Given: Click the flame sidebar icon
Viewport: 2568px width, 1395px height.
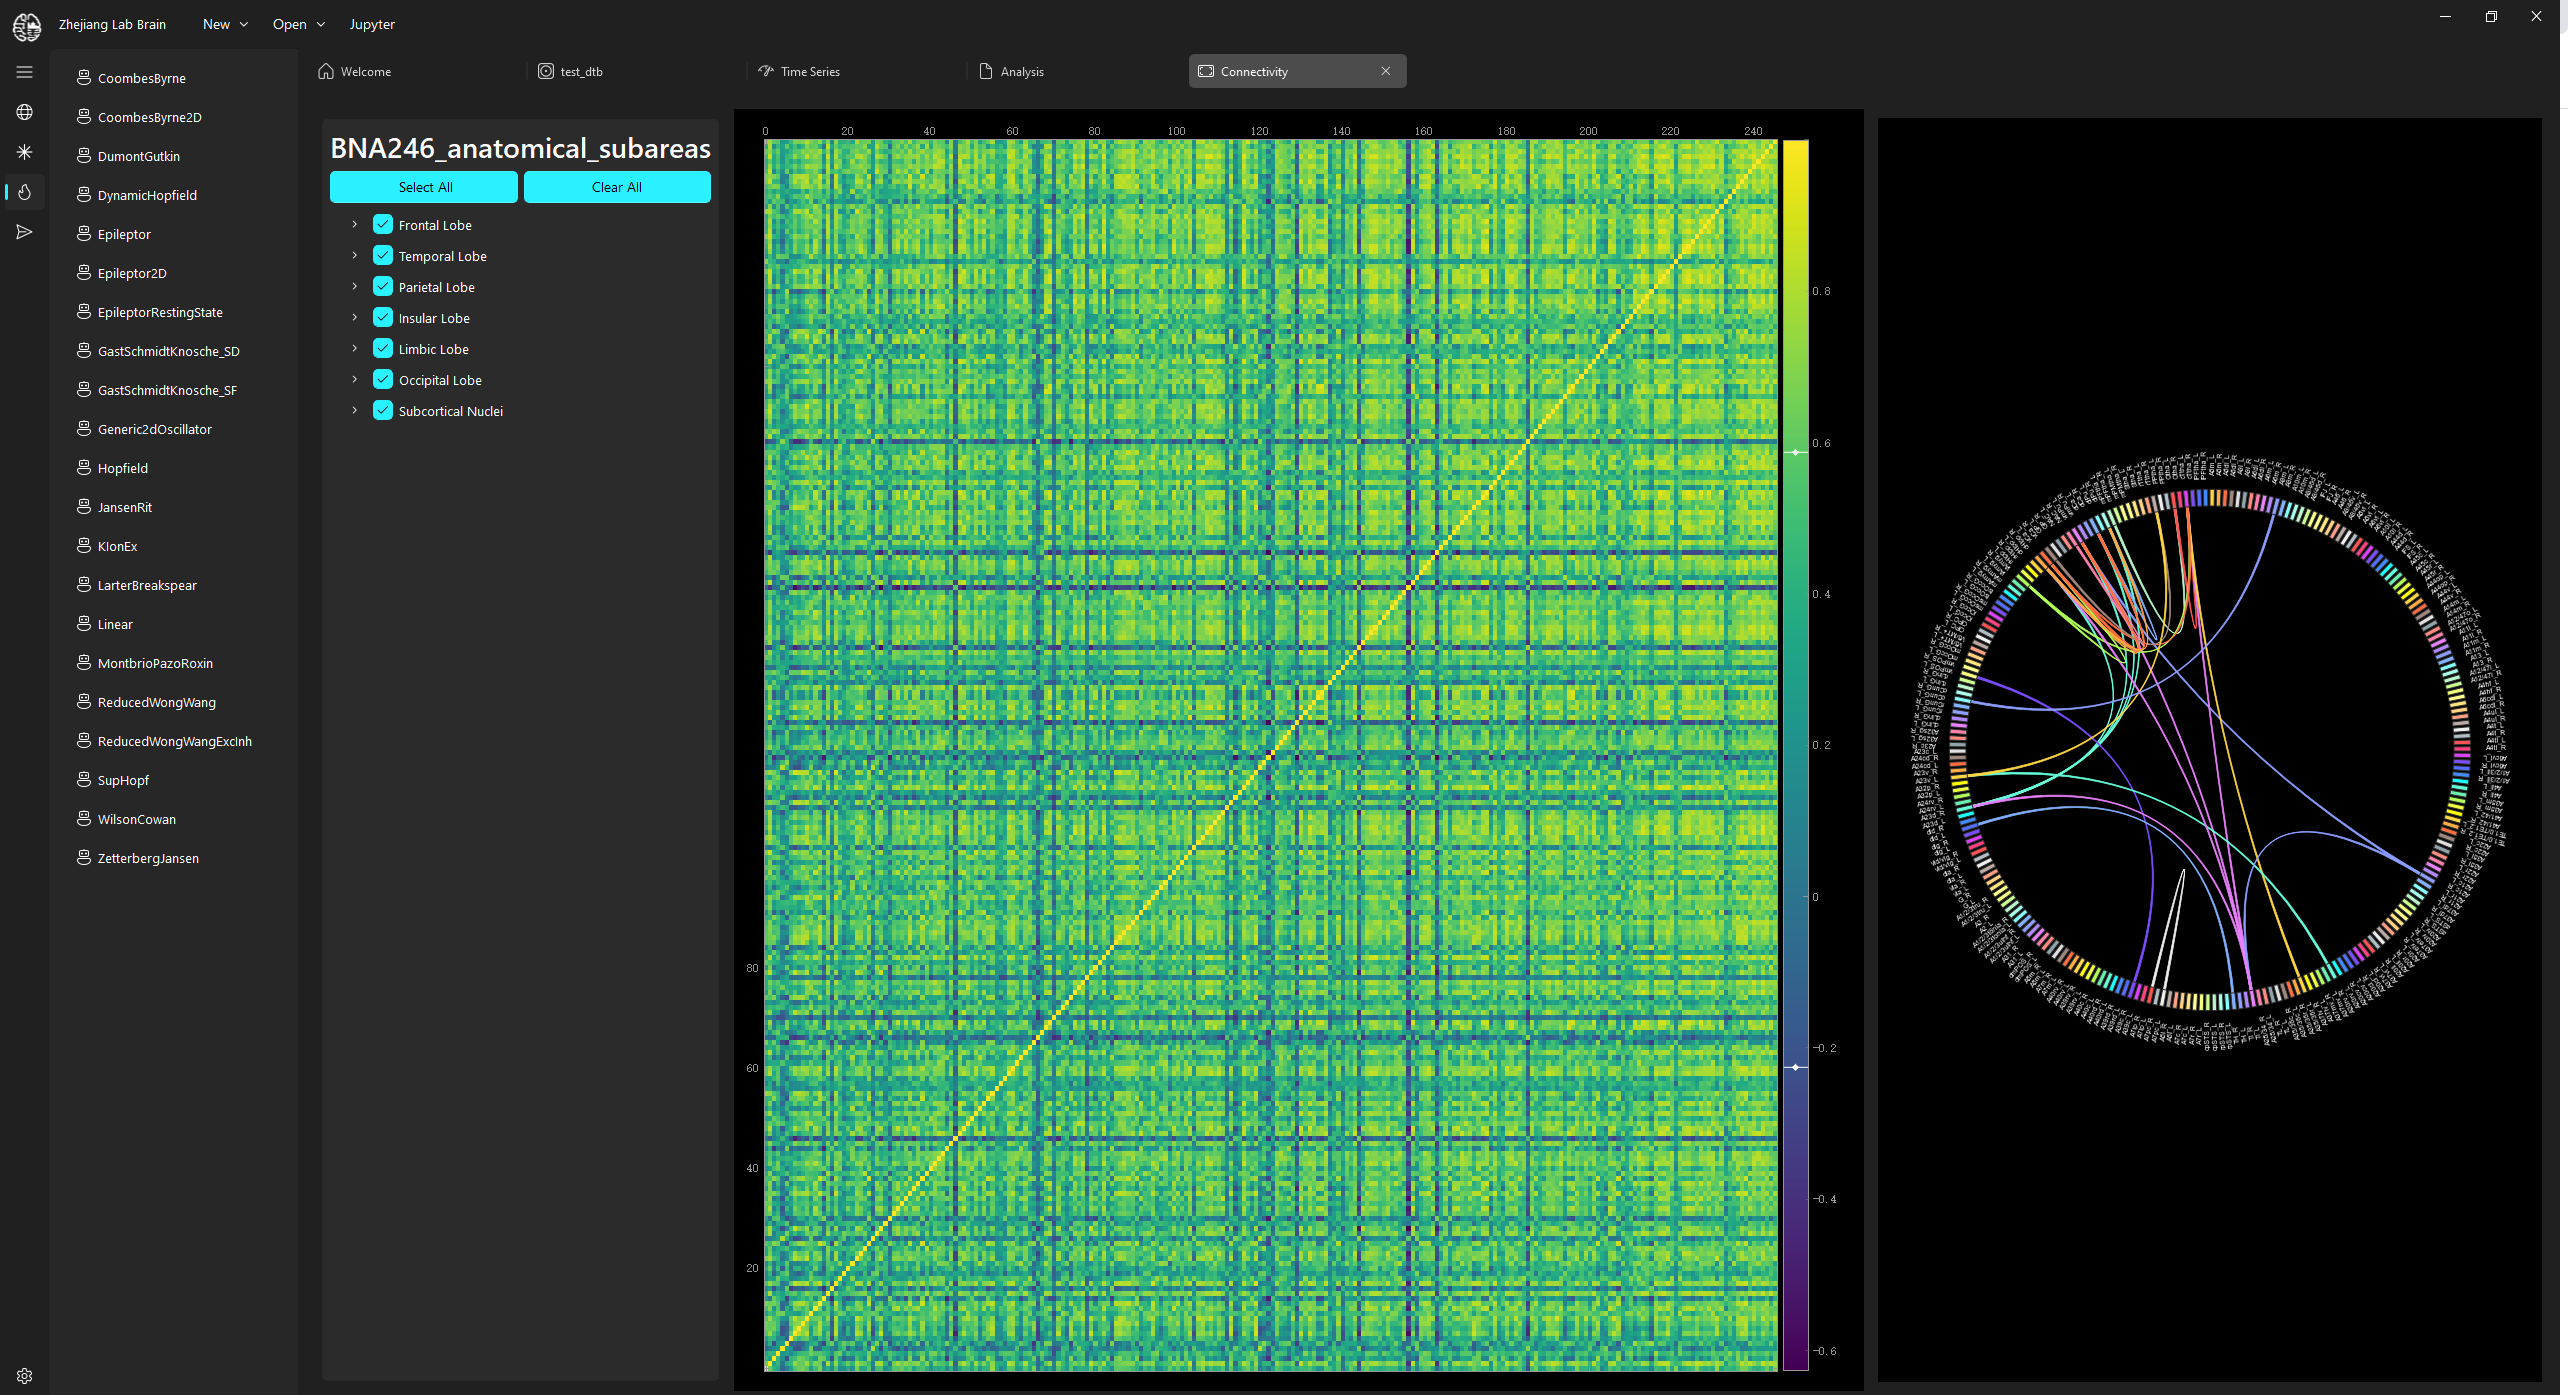Looking at the screenshot, I should pyautogui.click(x=25, y=192).
